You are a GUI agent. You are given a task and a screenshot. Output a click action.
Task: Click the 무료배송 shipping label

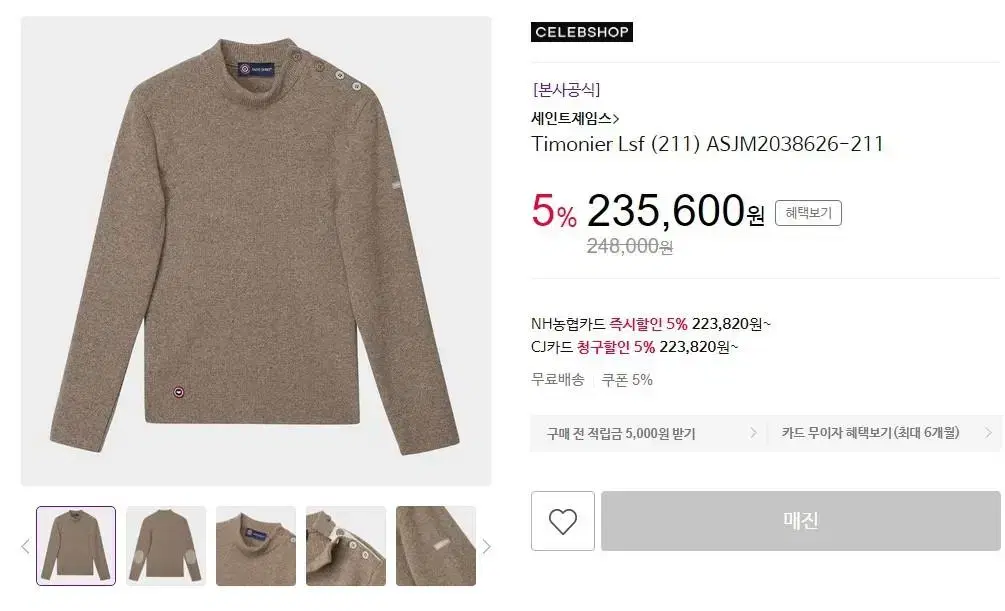(558, 380)
